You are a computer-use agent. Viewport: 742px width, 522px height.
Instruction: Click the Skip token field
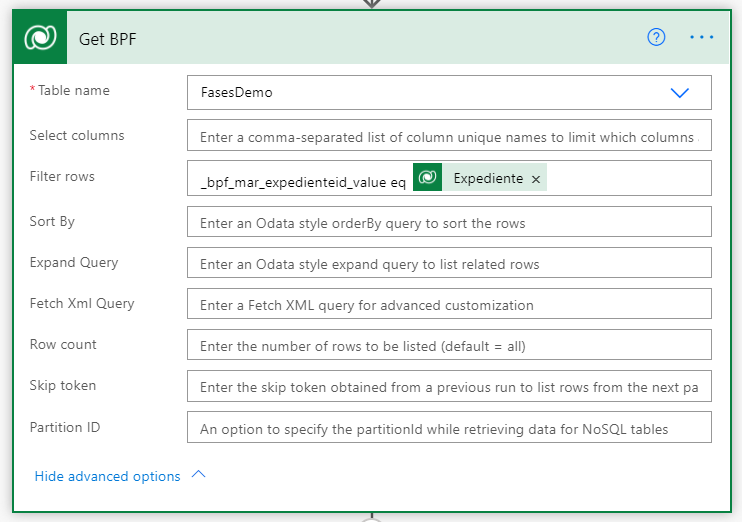tap(449, 386)
